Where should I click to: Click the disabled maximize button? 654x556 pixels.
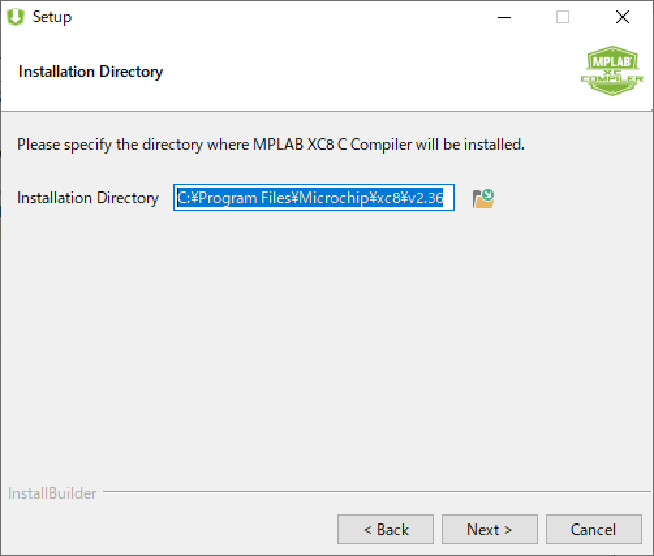pyautogui.click(x=562, y=17)
